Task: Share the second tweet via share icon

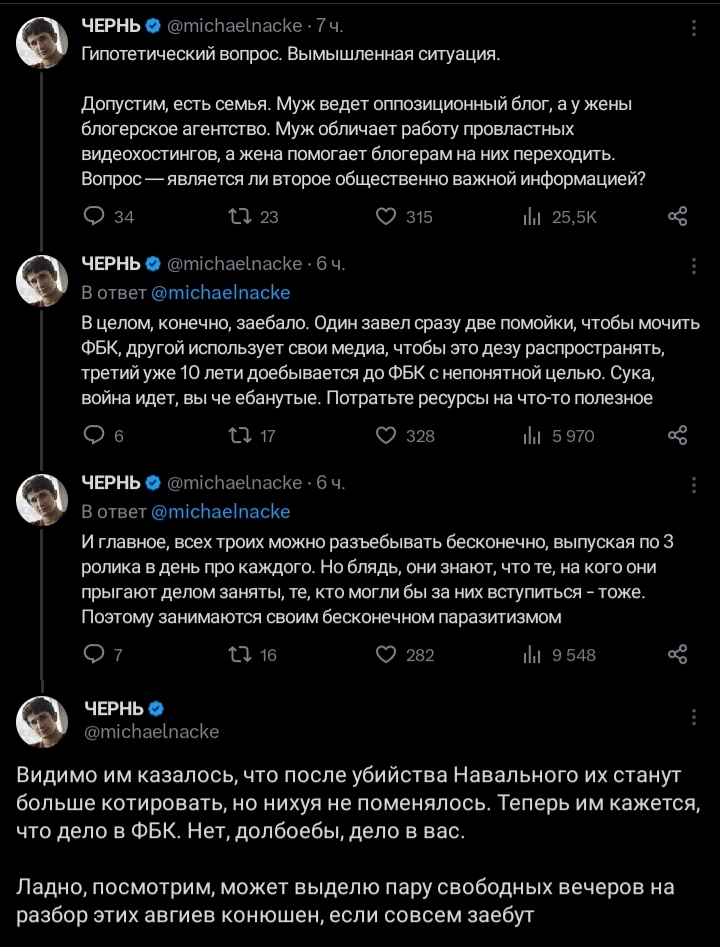Action: tap(677, 435)
